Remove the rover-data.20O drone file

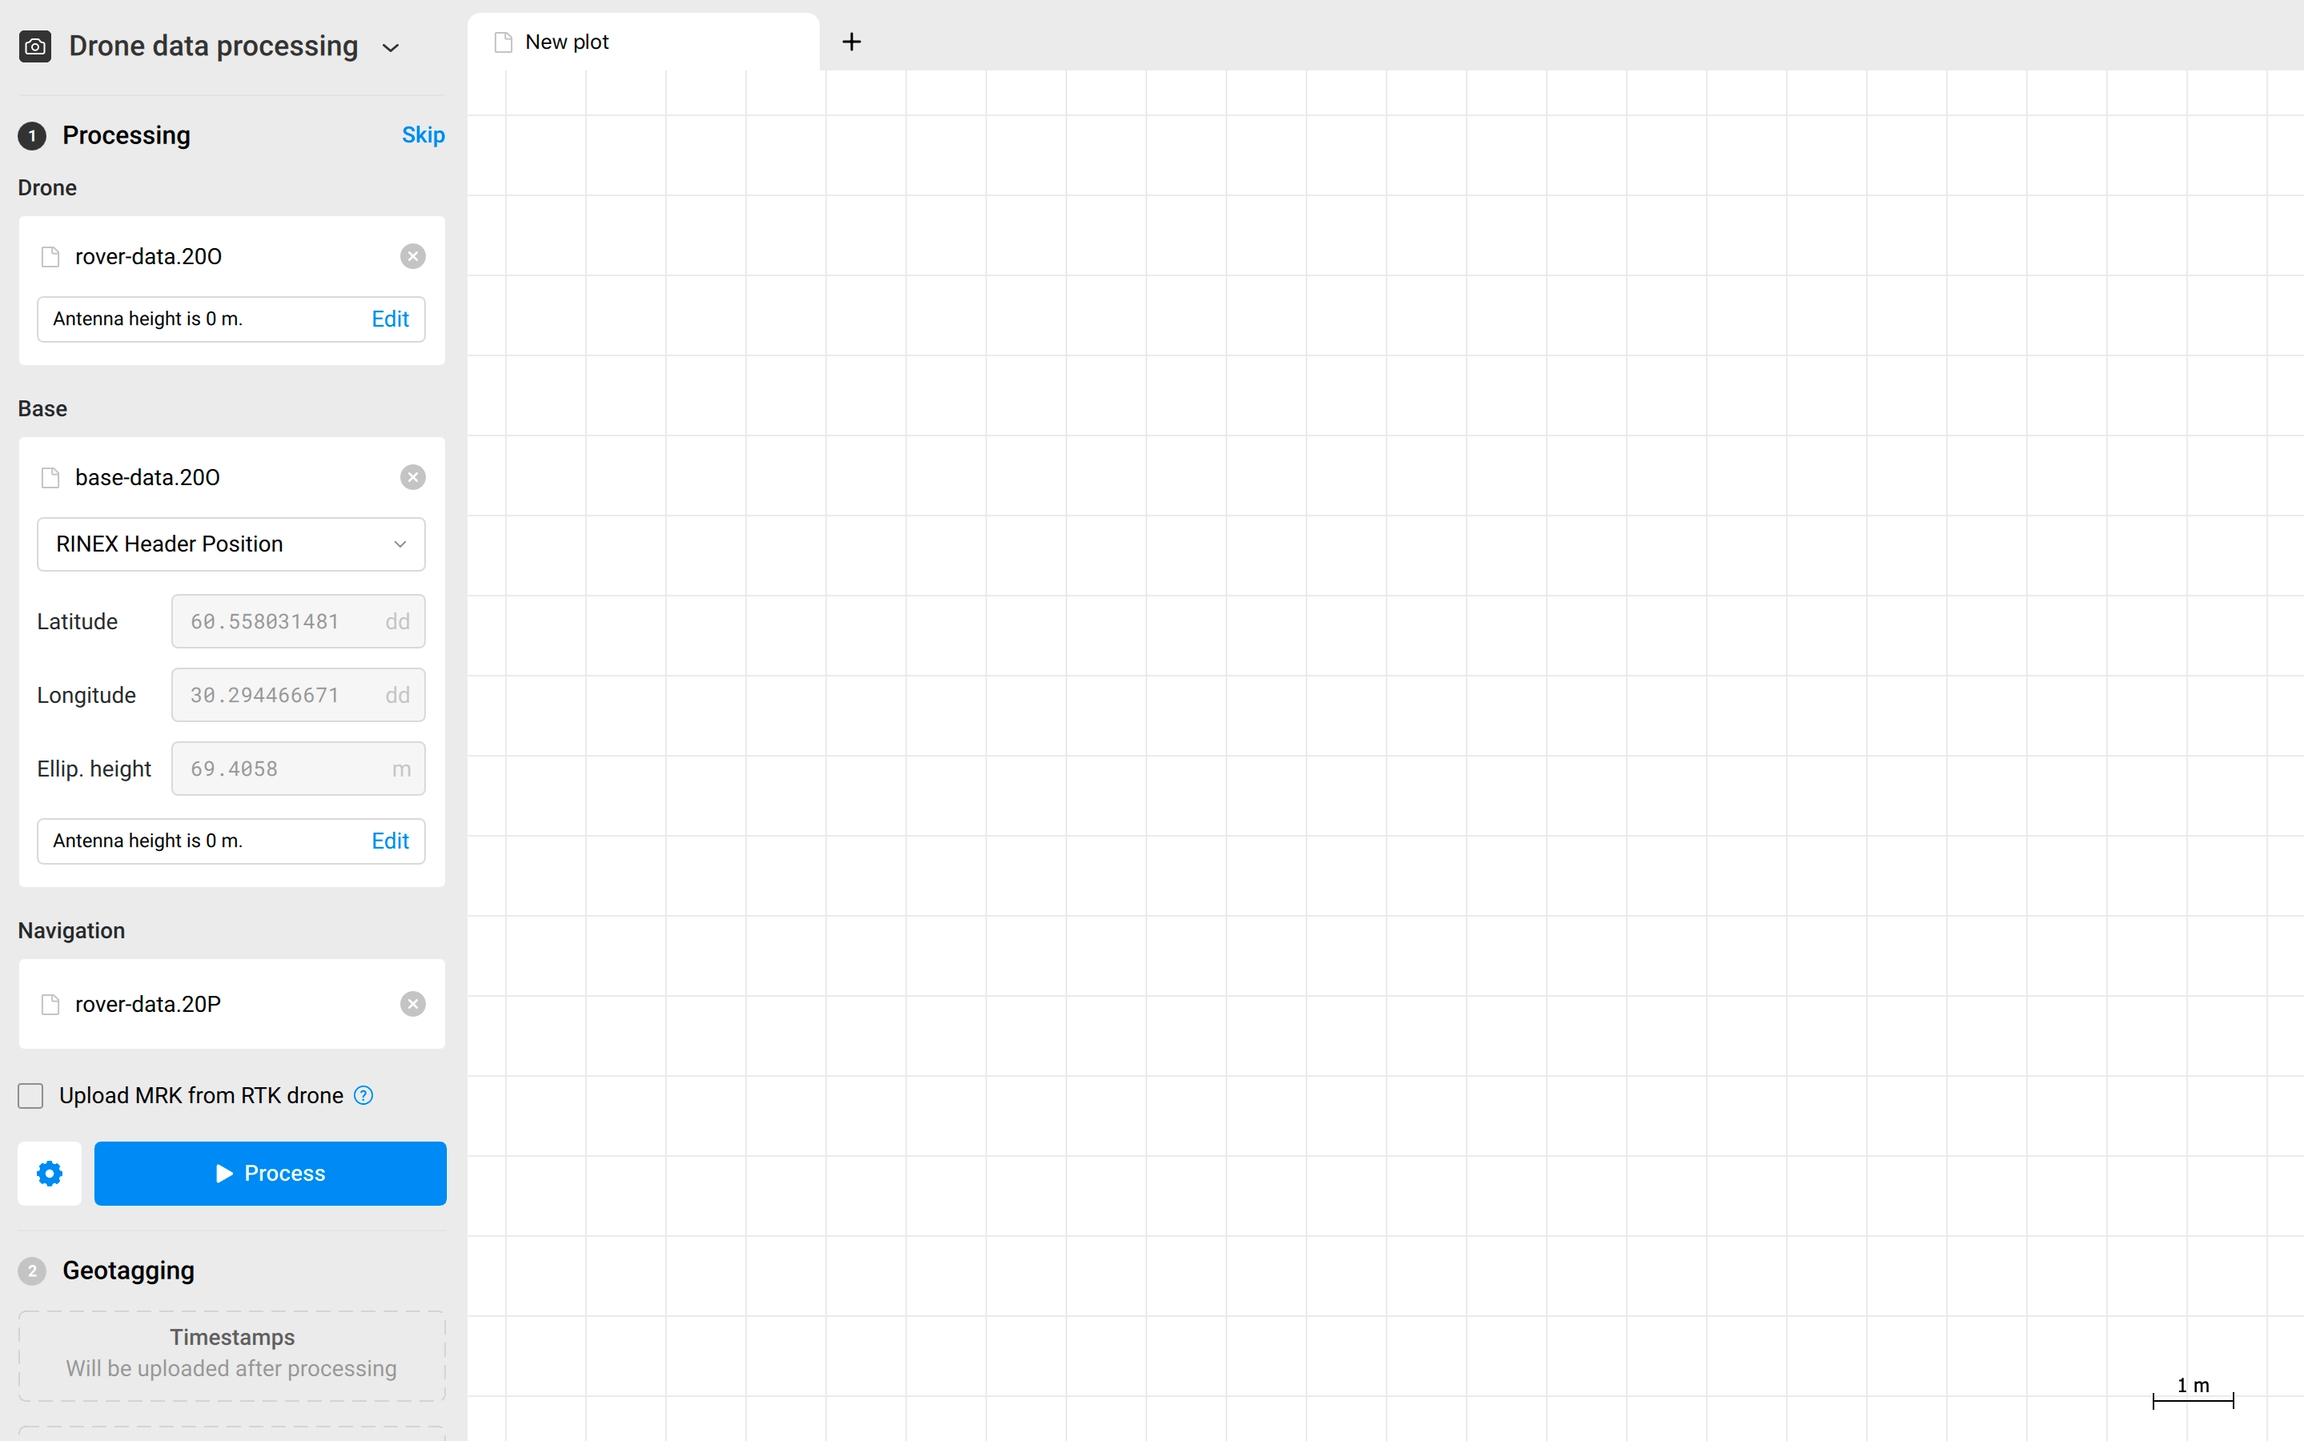click(412, 257)
